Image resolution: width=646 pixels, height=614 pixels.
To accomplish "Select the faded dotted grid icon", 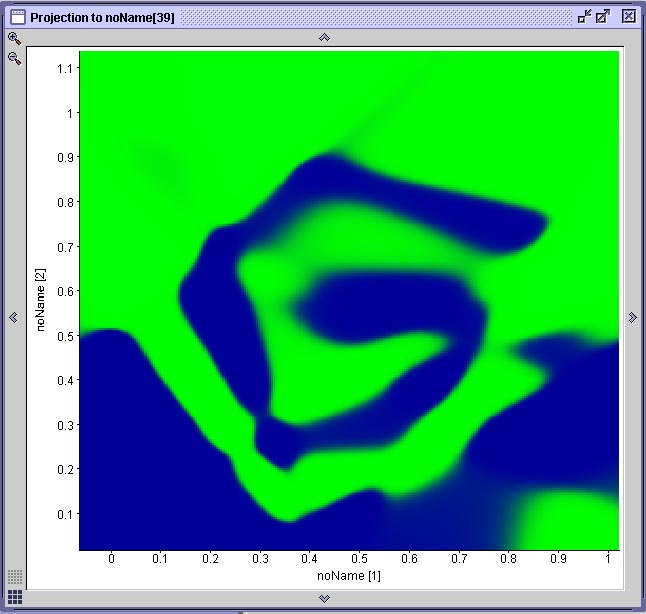I will pyautogui.click(x=15, y=577).
